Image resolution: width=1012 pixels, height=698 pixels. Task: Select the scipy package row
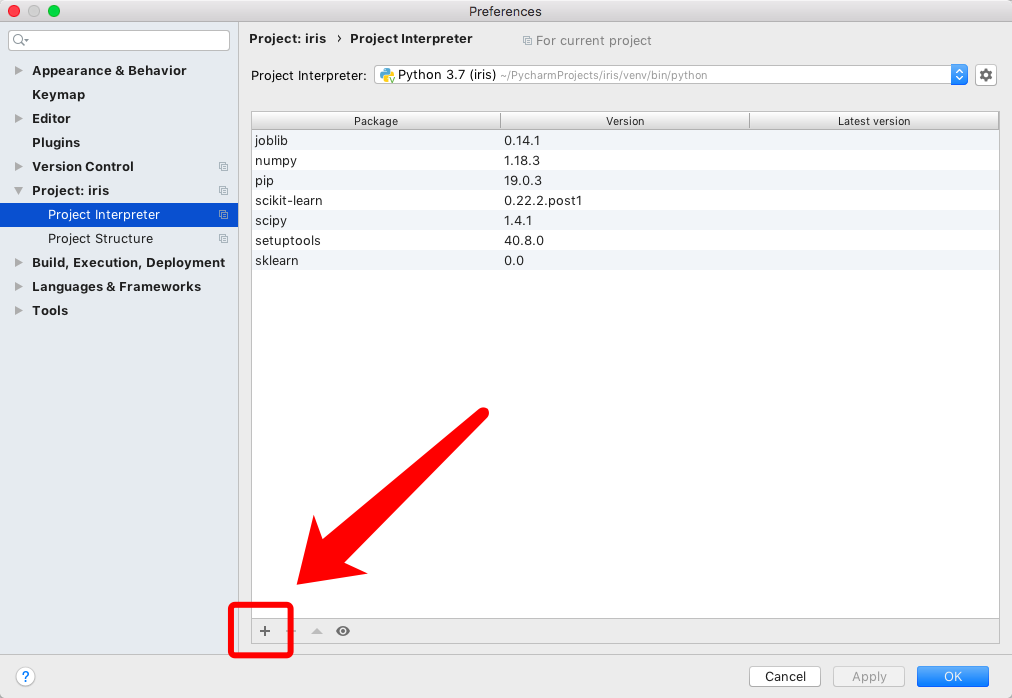625,220
